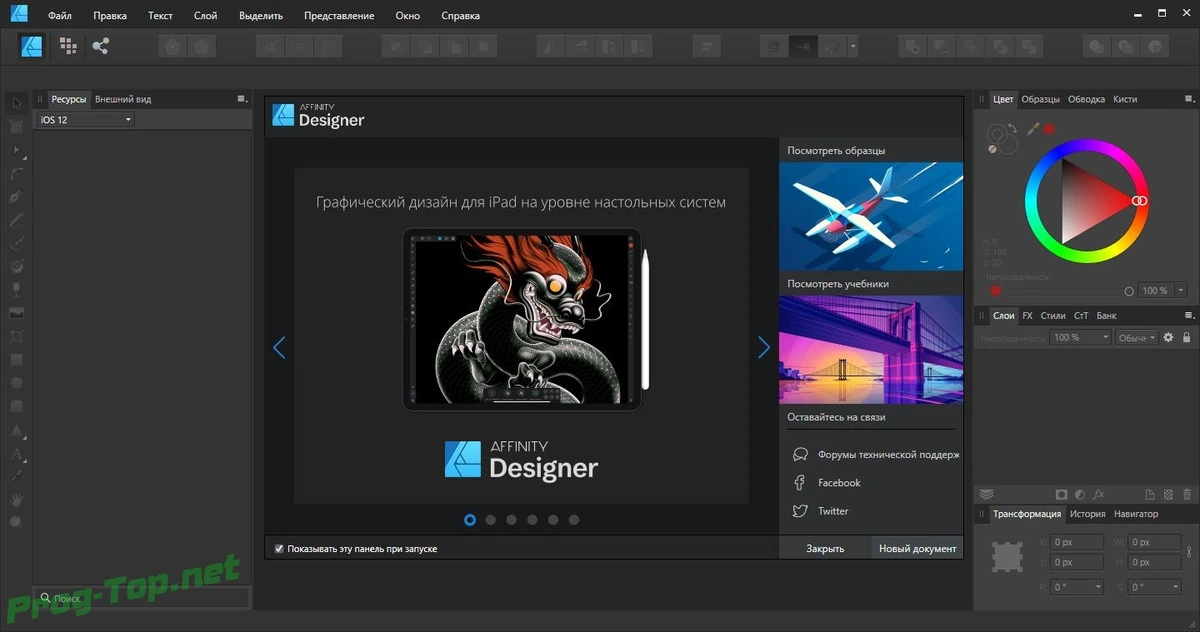Switch to the Designer persona icon
The height and width of the screenshot is (632, 1200).
tap(32, 45)
